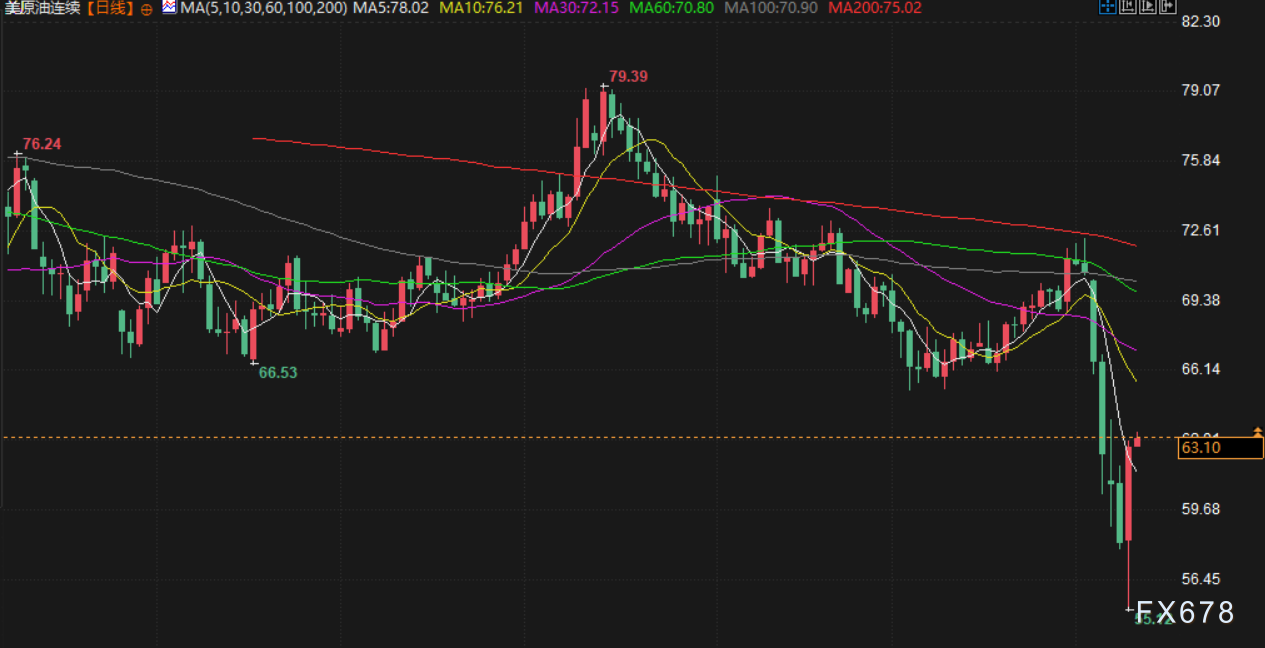Click the jump-to-start chart icon
Screen dimensions: 1265x648
pyautogui.click(x=1129, y=7)
